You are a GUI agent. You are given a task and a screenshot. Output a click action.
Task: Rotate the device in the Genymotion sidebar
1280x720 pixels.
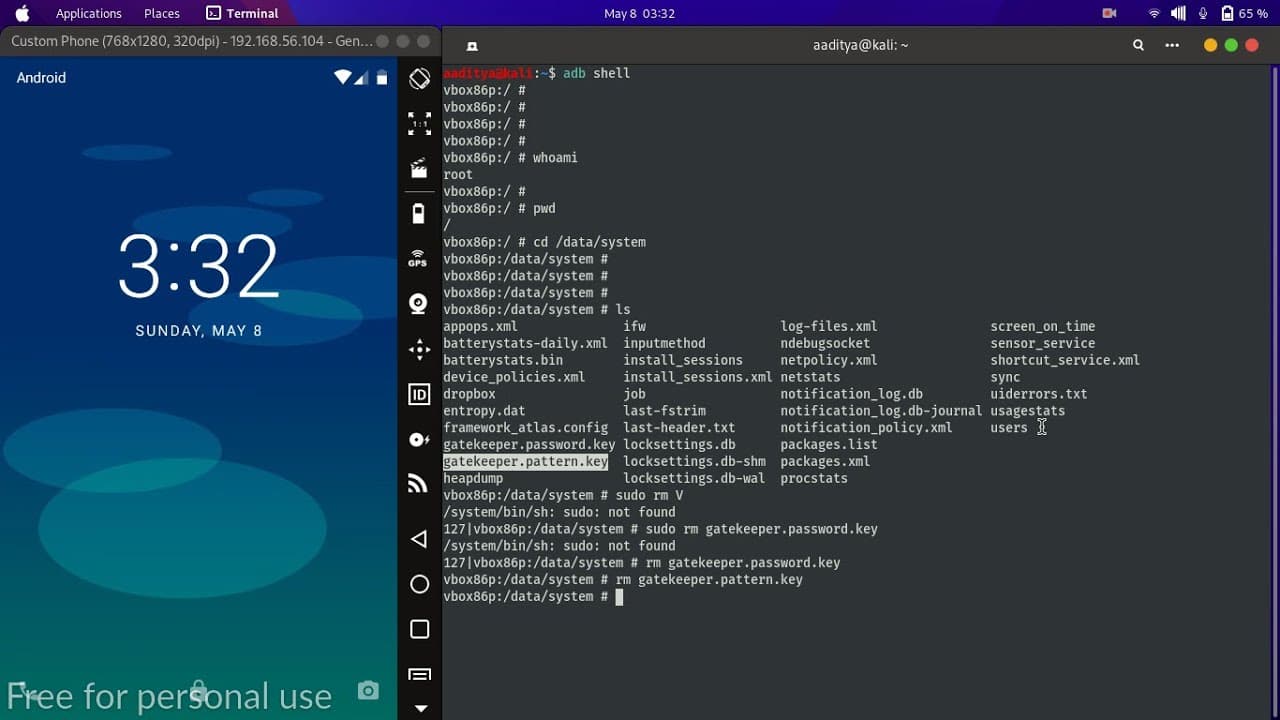click(420, 79)
